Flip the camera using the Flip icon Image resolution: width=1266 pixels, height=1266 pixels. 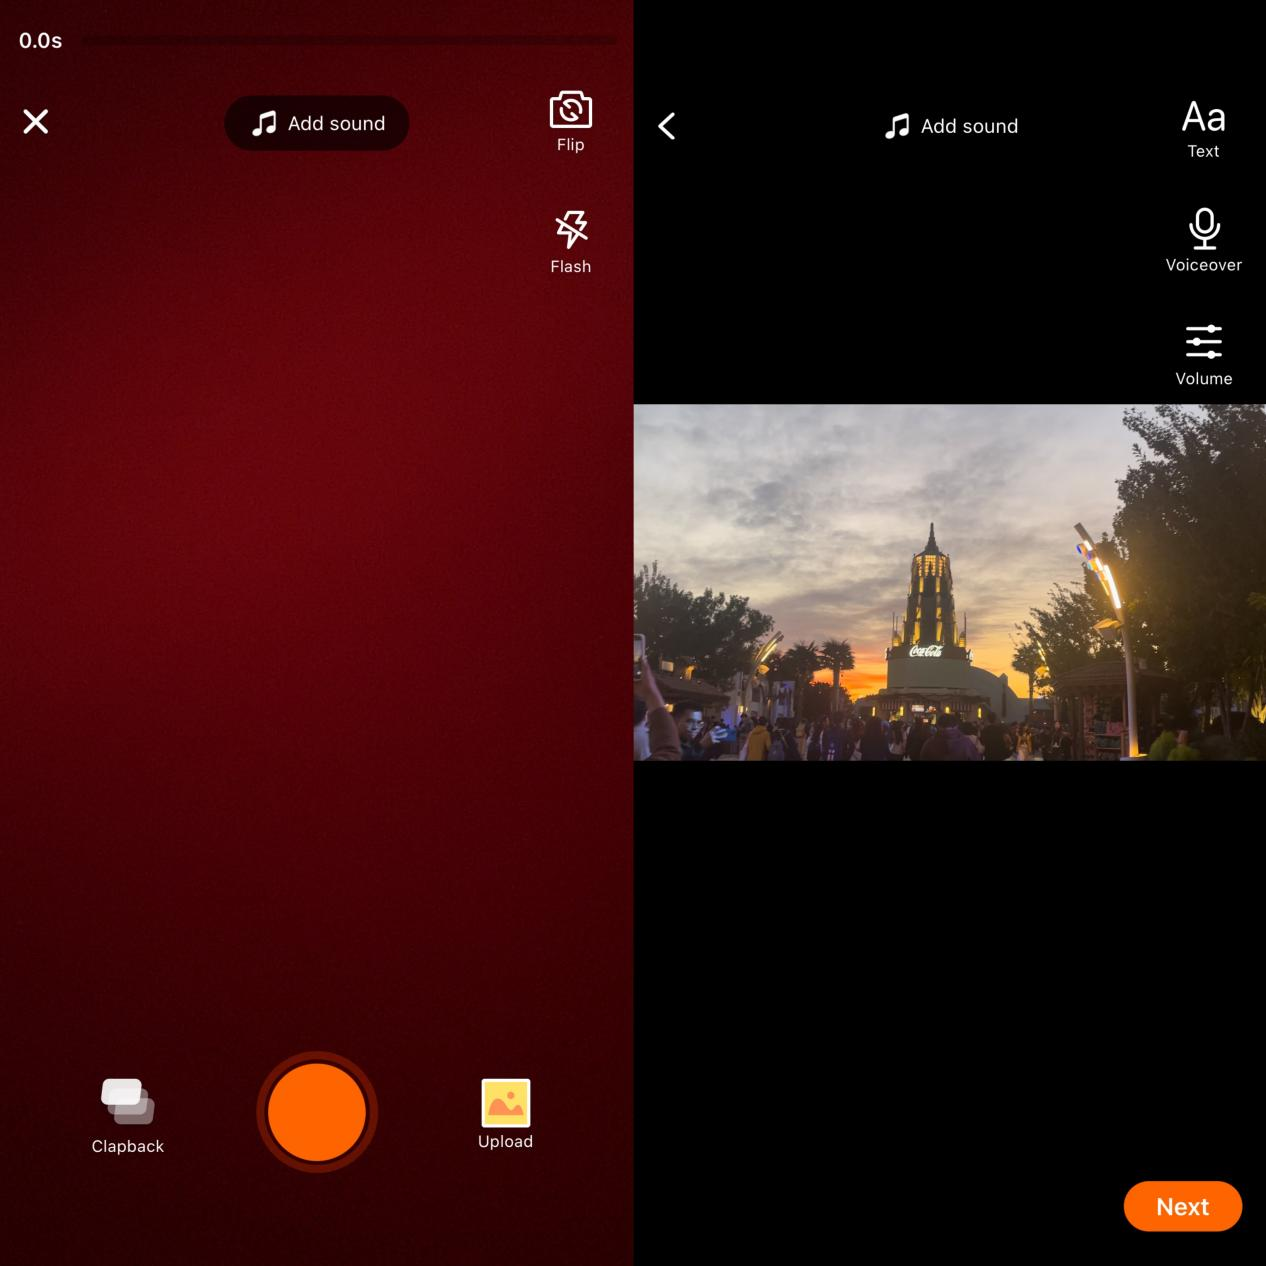tap(570, 111)
